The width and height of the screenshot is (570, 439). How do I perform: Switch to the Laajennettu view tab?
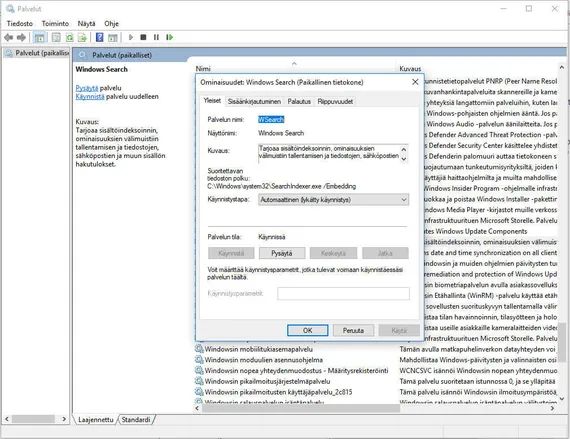96,420
